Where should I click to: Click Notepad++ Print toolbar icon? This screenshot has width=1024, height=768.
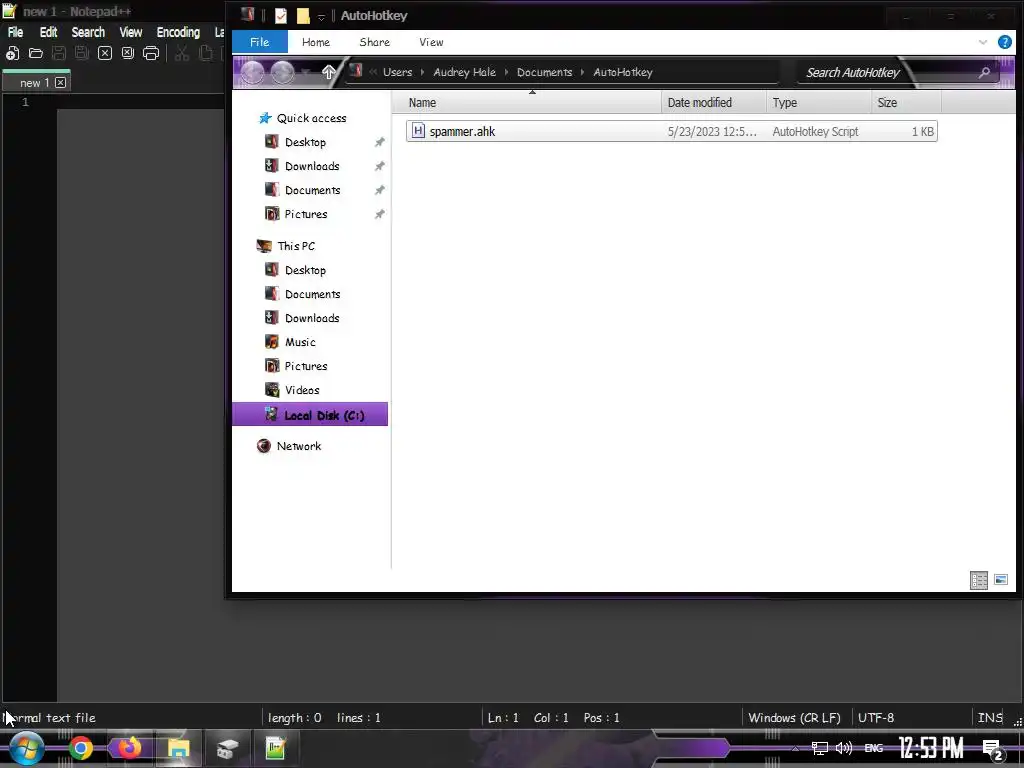click(x=151, y=54)
